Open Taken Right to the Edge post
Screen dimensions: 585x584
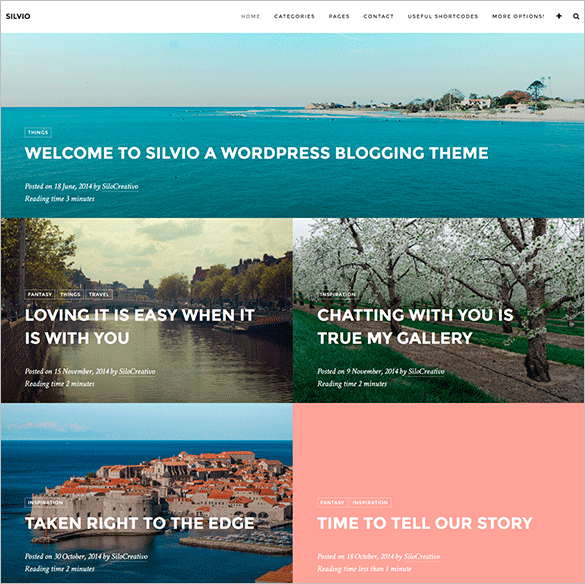[140, 523]
